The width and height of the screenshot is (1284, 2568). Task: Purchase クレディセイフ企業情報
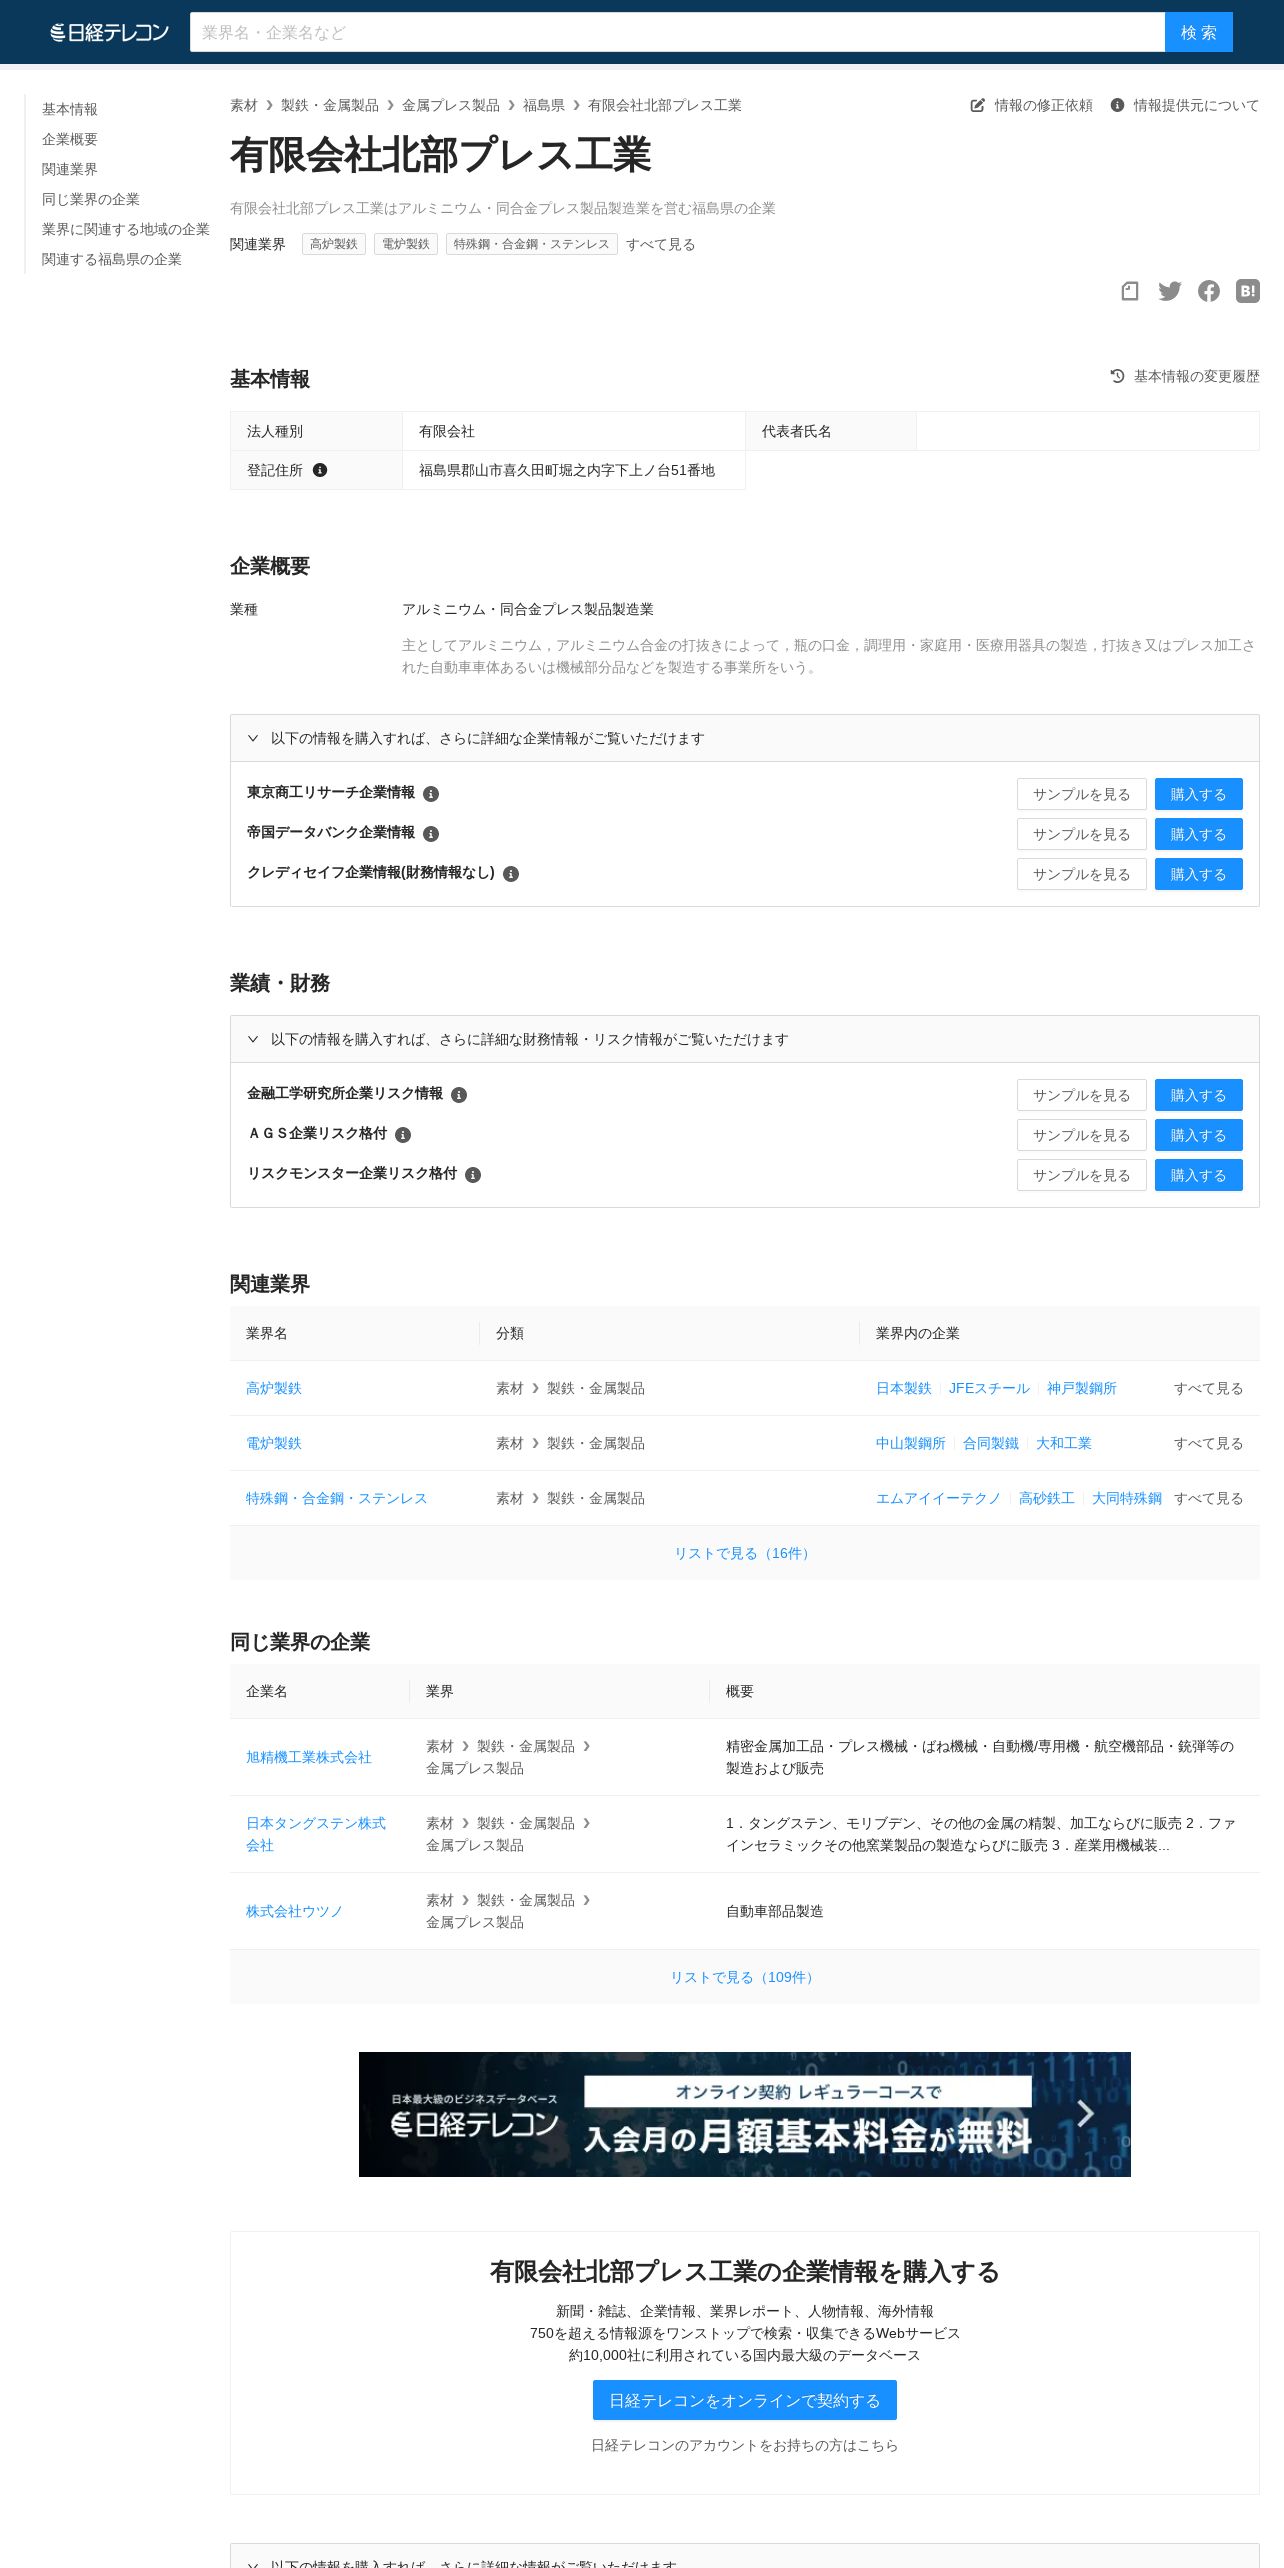tap(1199, 874)
